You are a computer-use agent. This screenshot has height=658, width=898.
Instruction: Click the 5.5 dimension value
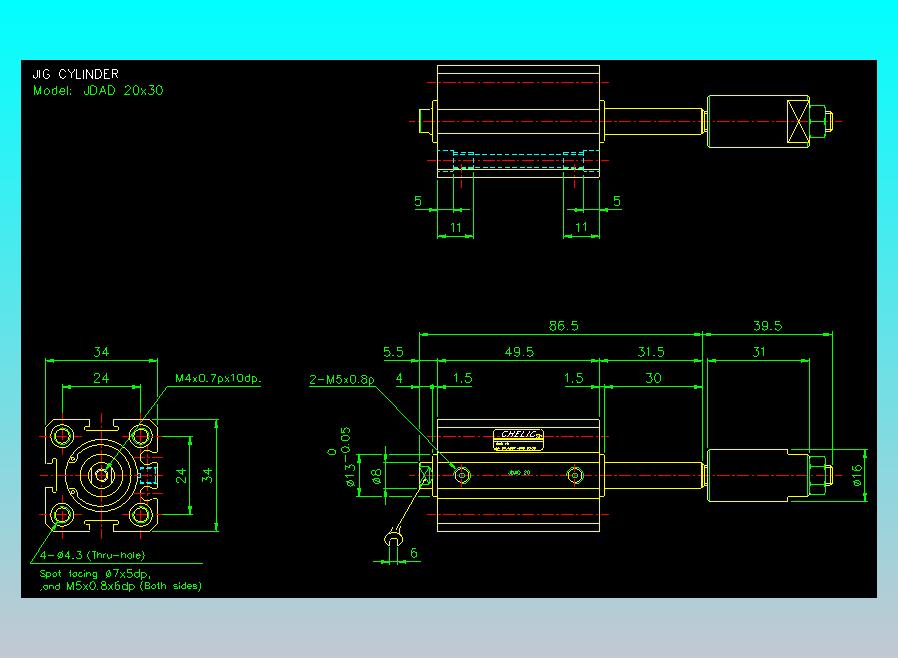[393, 352]
